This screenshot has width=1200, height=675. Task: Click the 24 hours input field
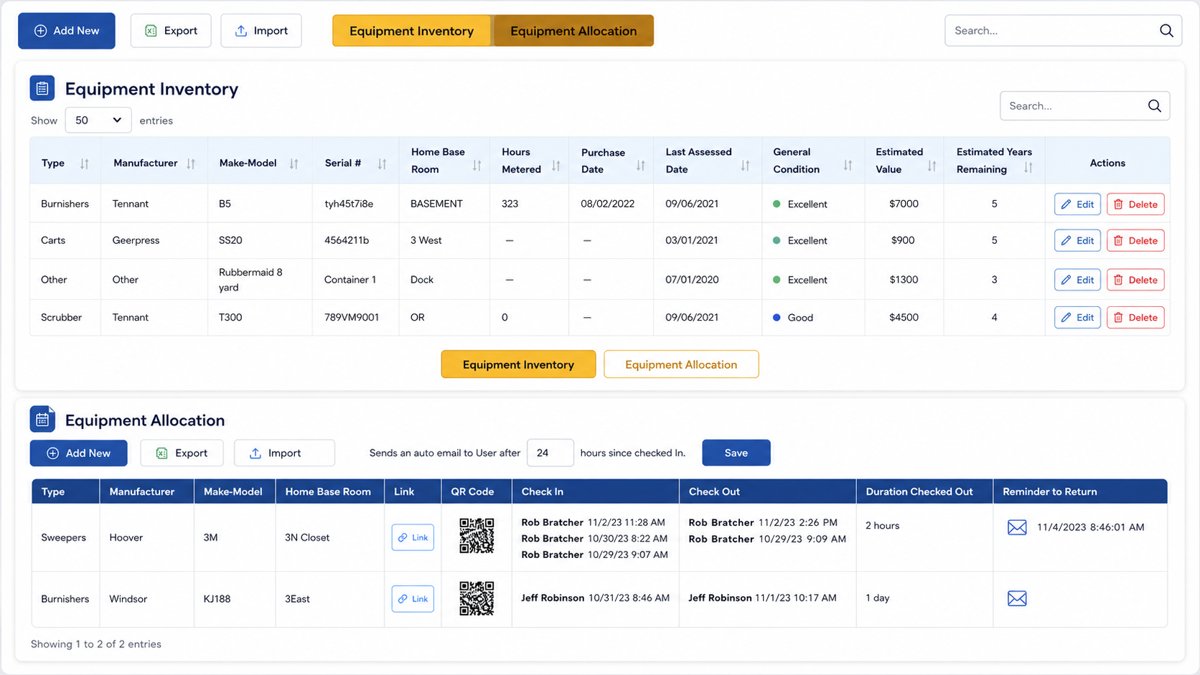click(550, 453)
